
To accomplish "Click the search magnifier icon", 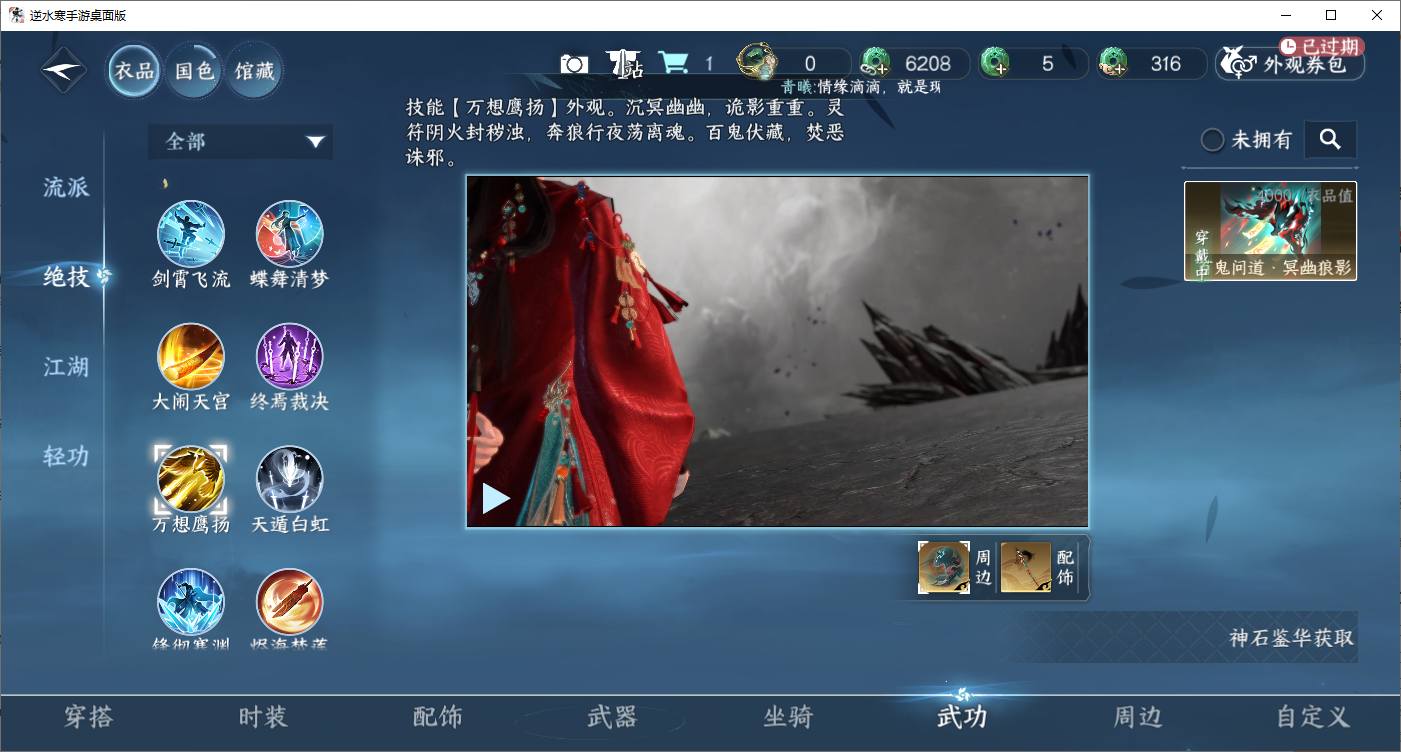I will pyautogui.click(x=1330, y=140).
